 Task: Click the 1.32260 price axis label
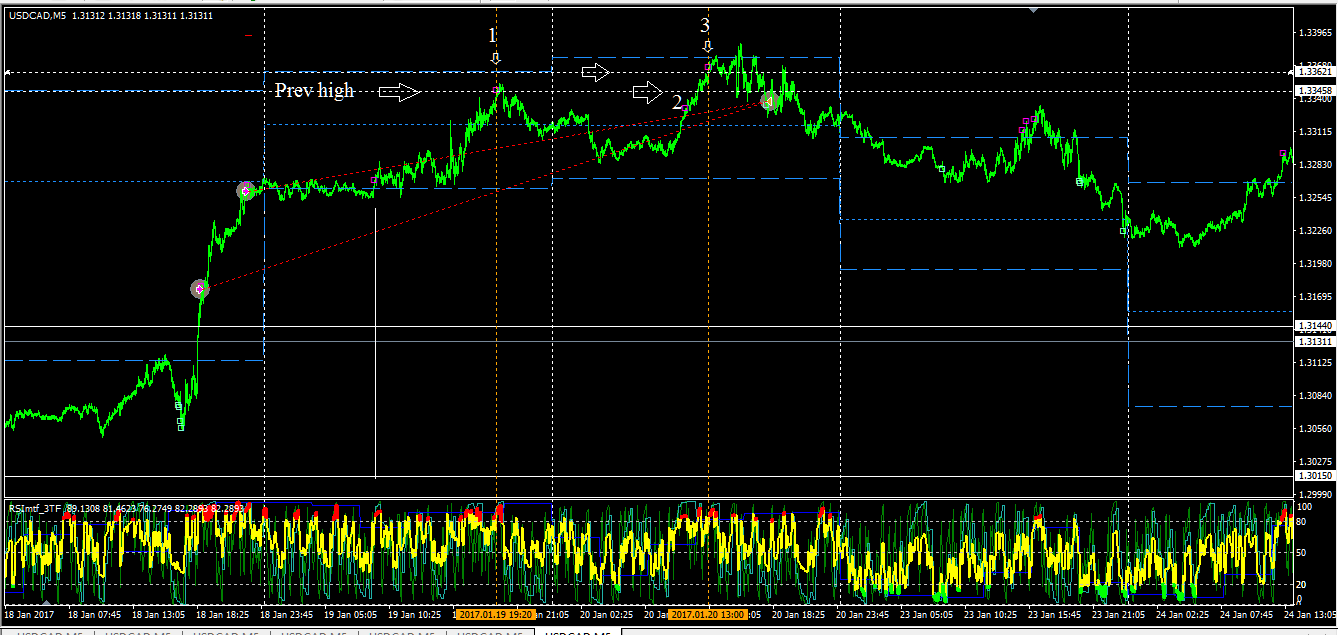(x=1313, y=231)
